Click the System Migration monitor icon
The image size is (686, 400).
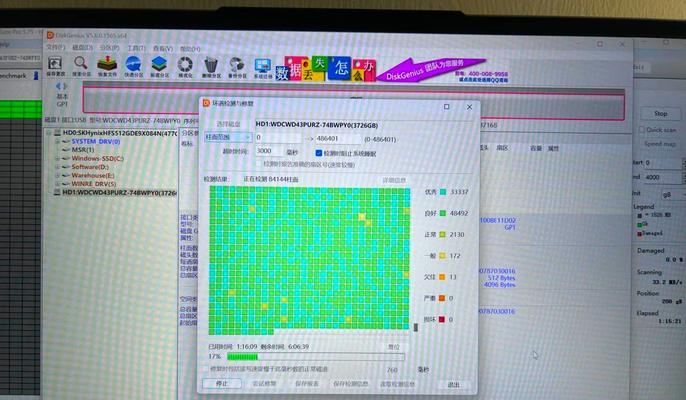(262, 66)
